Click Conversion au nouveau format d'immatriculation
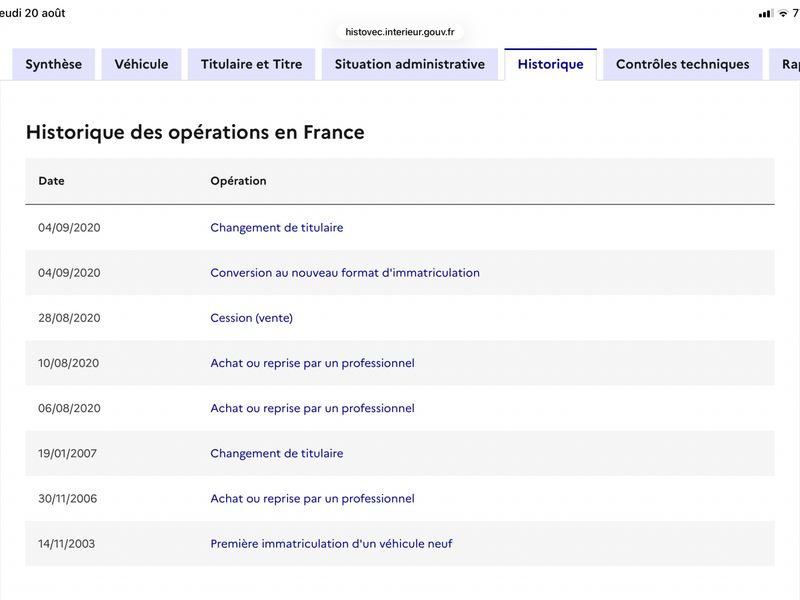 345,273
